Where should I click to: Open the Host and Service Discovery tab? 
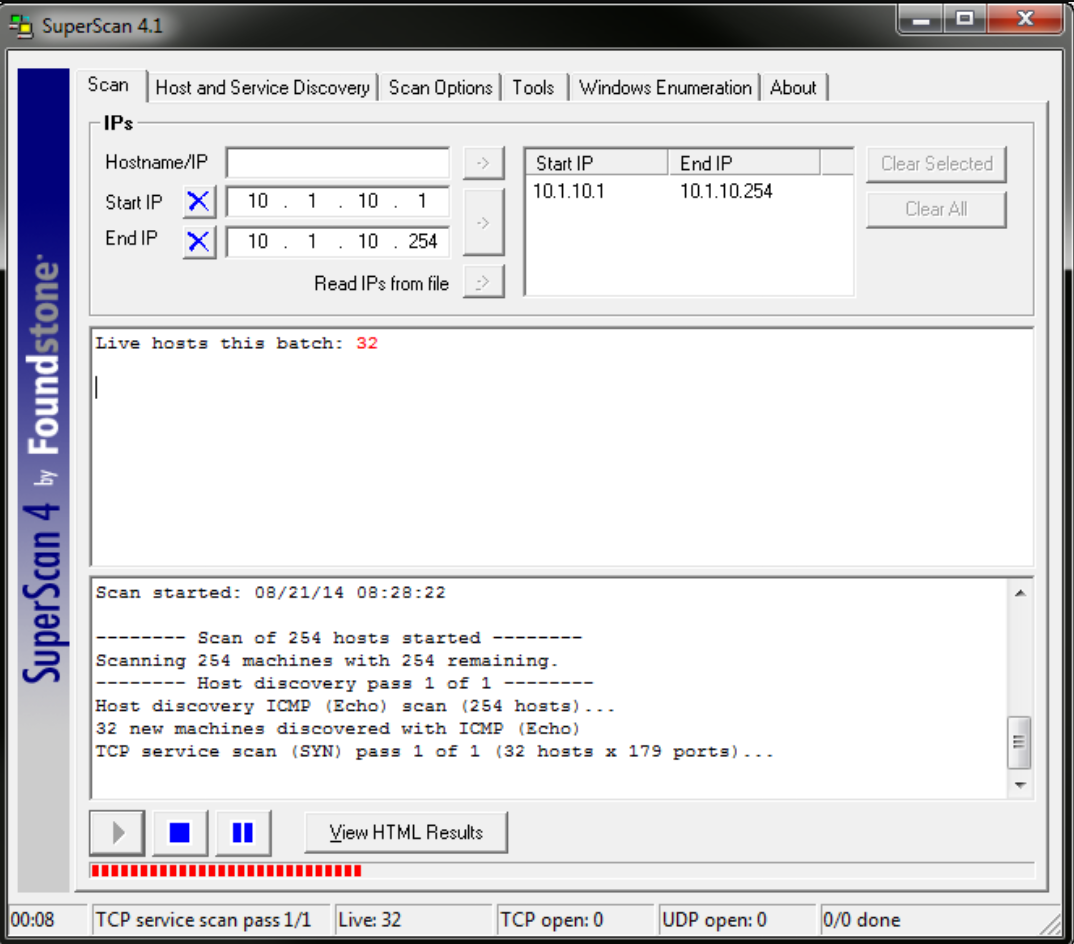click(x=262, y=88)
